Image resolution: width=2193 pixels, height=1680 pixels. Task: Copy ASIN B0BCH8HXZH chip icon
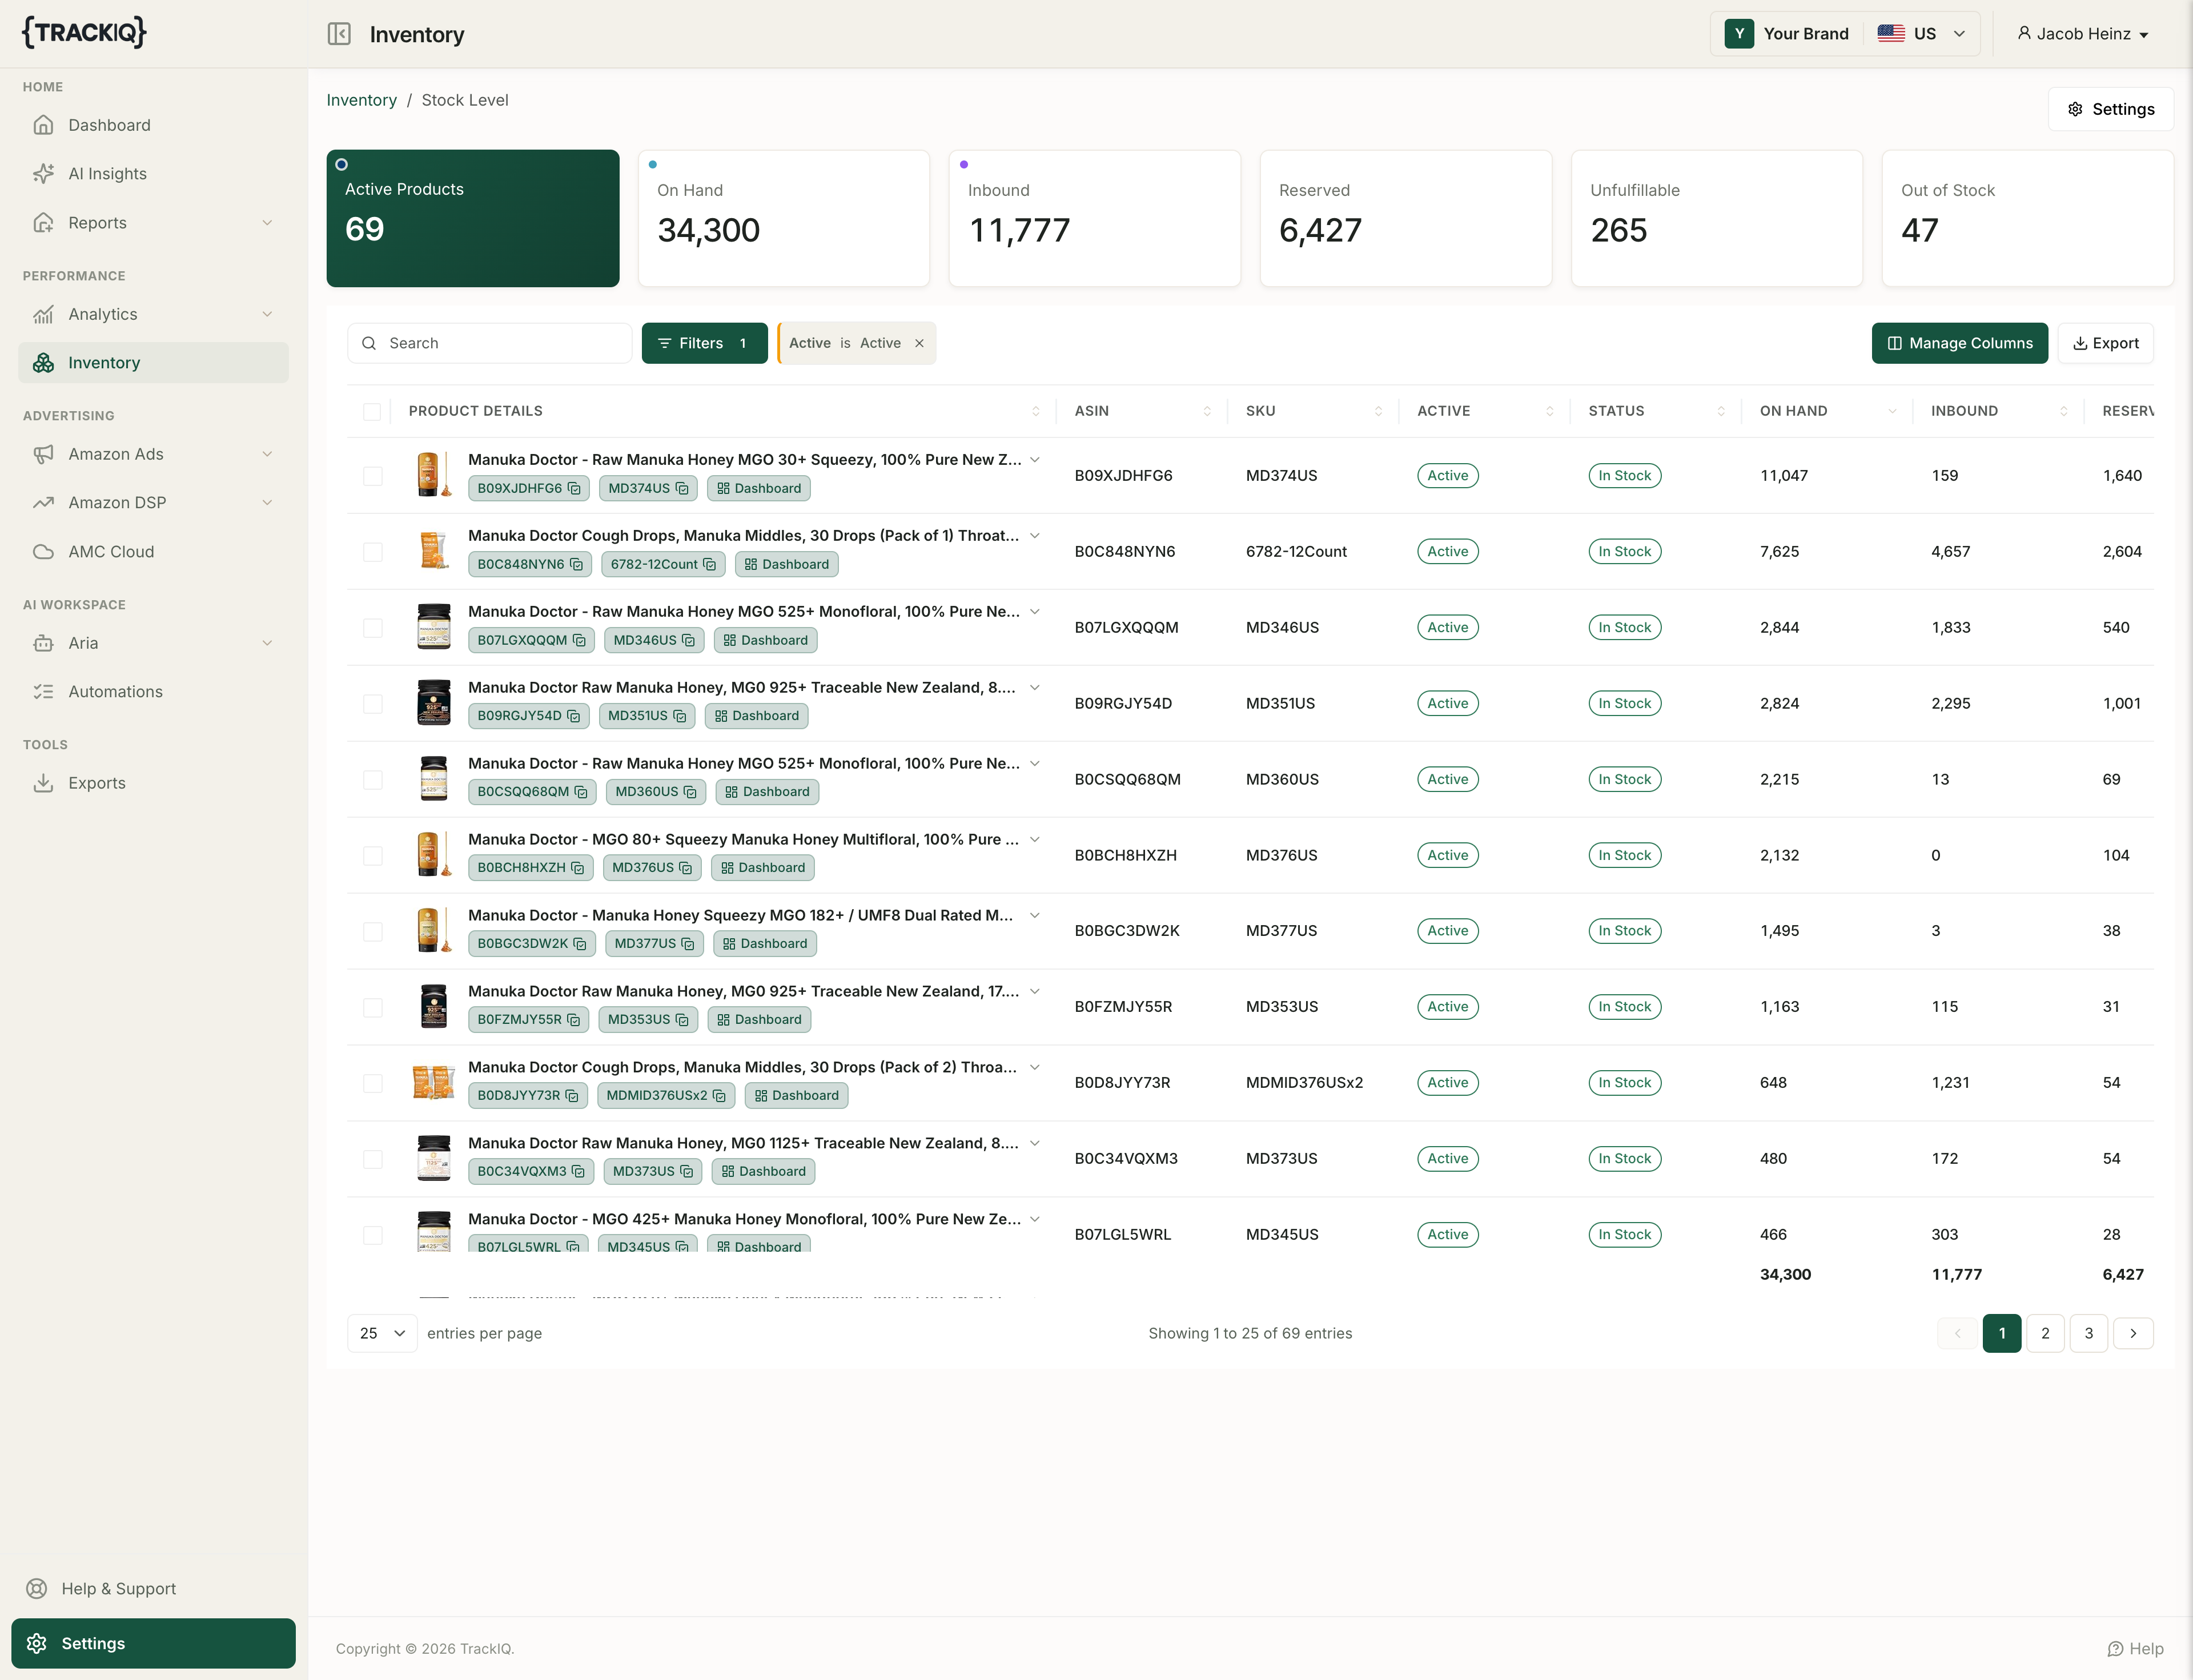(577, 868)
